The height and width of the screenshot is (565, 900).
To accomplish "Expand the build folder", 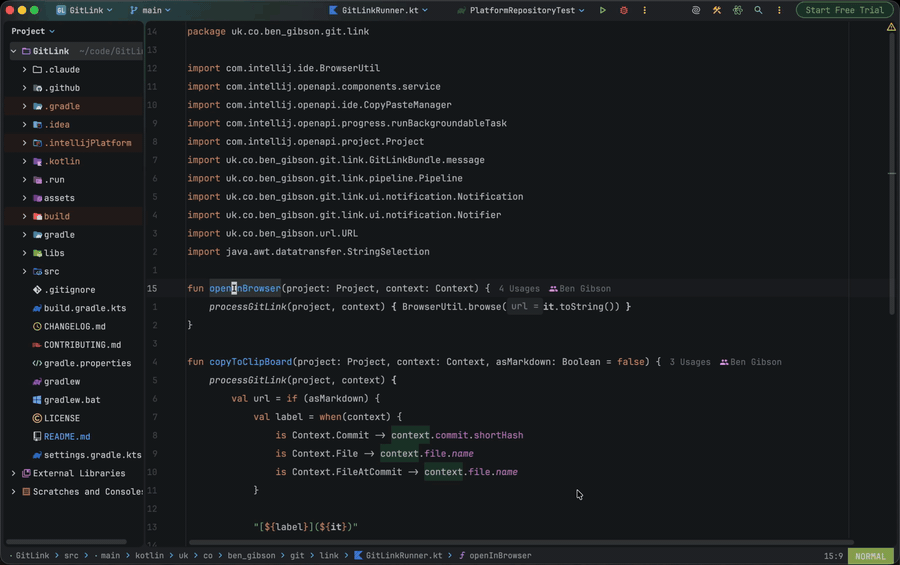I will pos(24,216).
